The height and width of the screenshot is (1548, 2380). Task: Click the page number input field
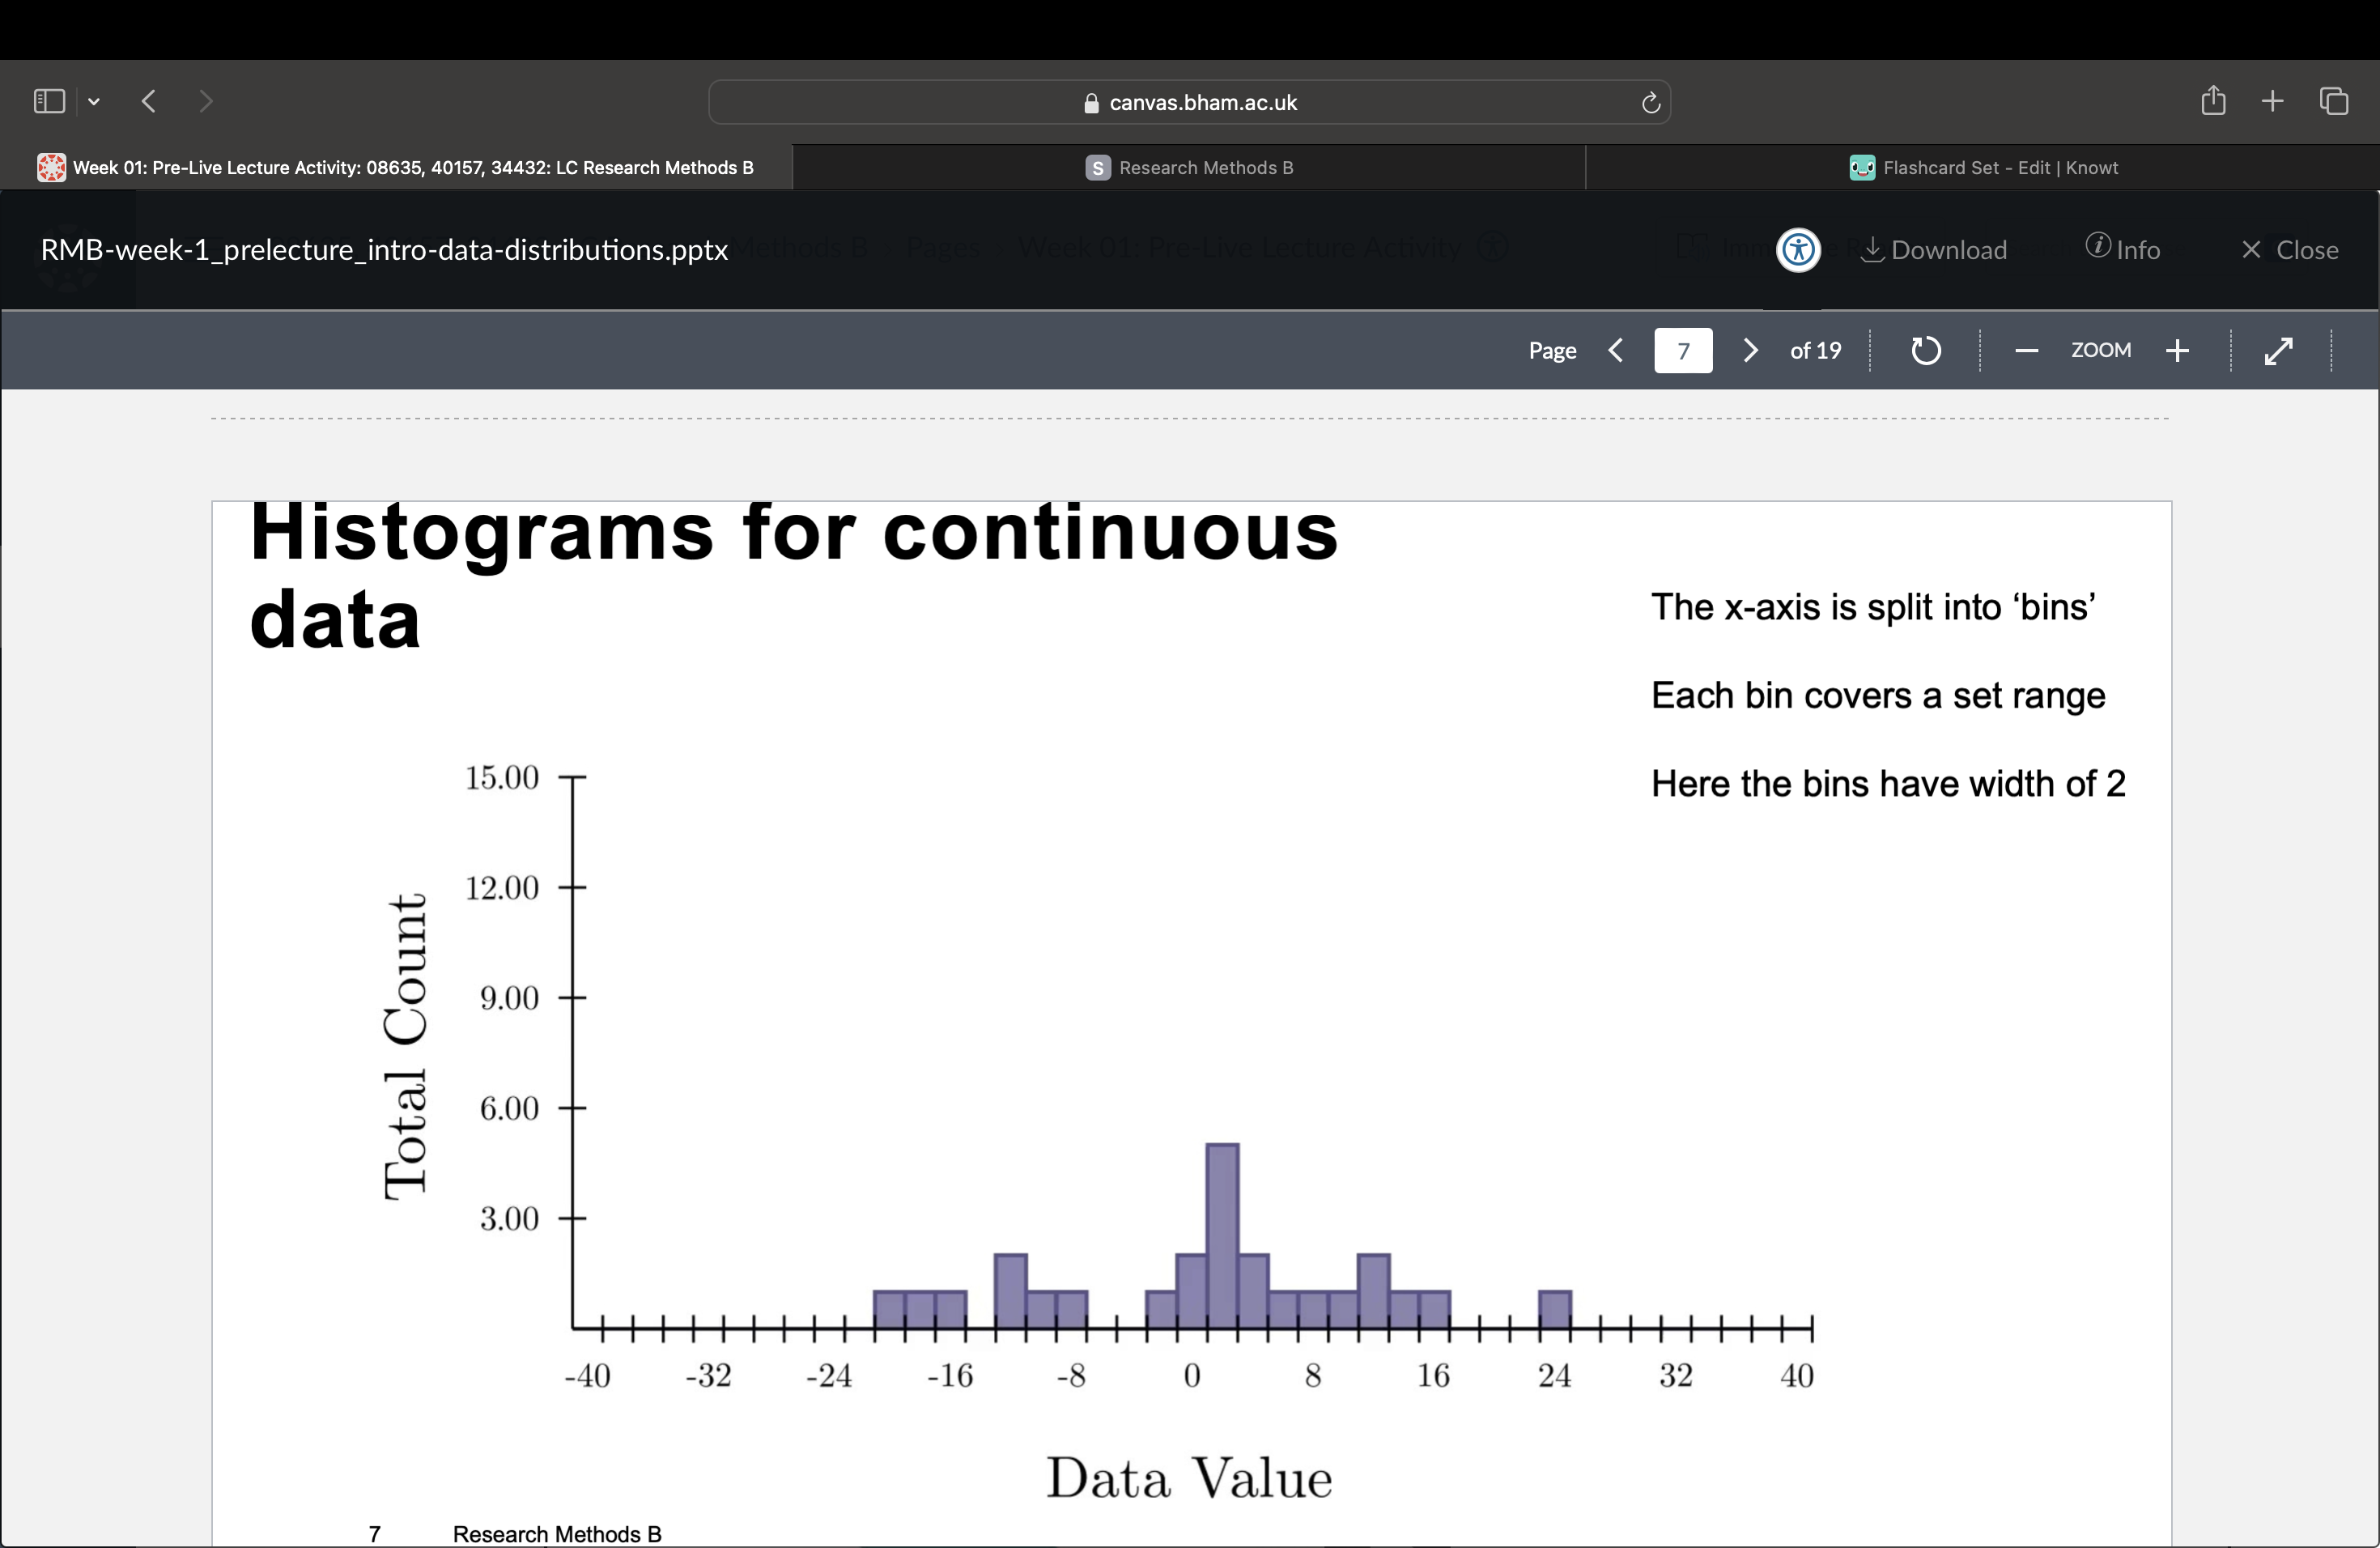click(1683, 350)
